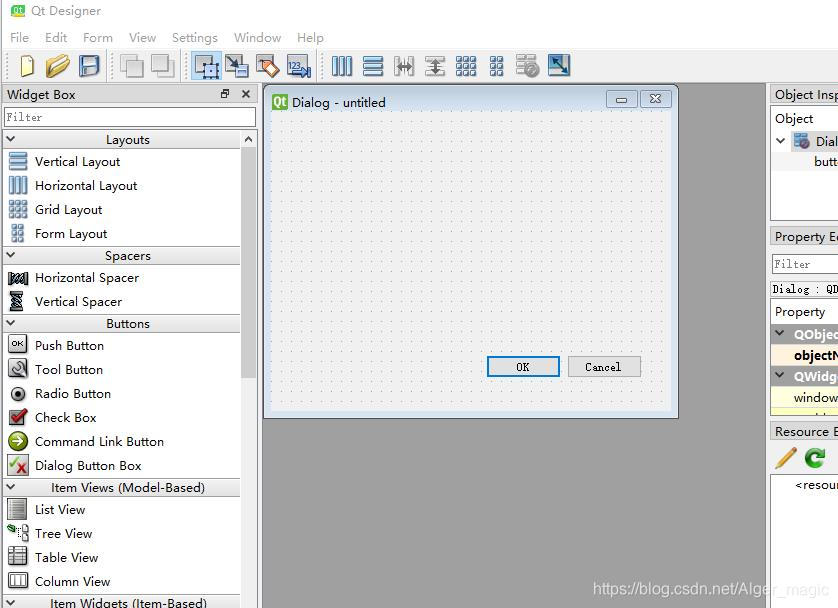
Task: Minimize the Dialog - untitled form
Action: click(x=622, y=99)
